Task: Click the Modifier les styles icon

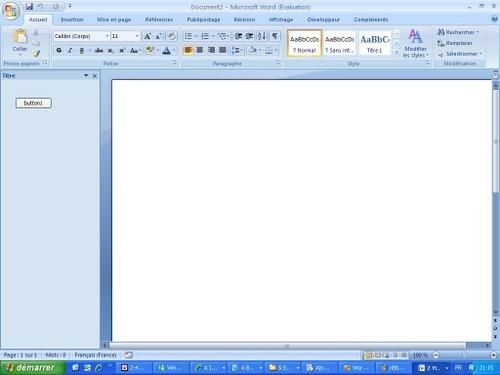Action: 415,43
